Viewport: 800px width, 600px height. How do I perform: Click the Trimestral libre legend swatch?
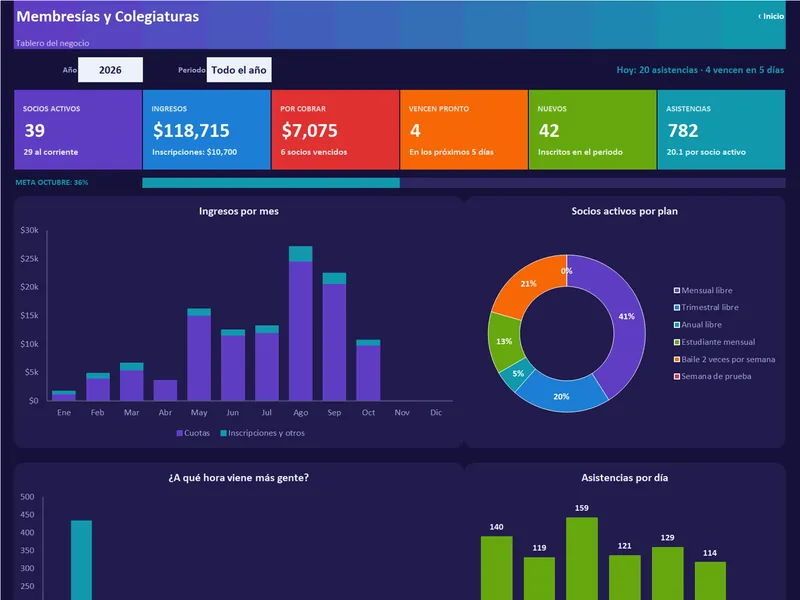tap(677, 307)
